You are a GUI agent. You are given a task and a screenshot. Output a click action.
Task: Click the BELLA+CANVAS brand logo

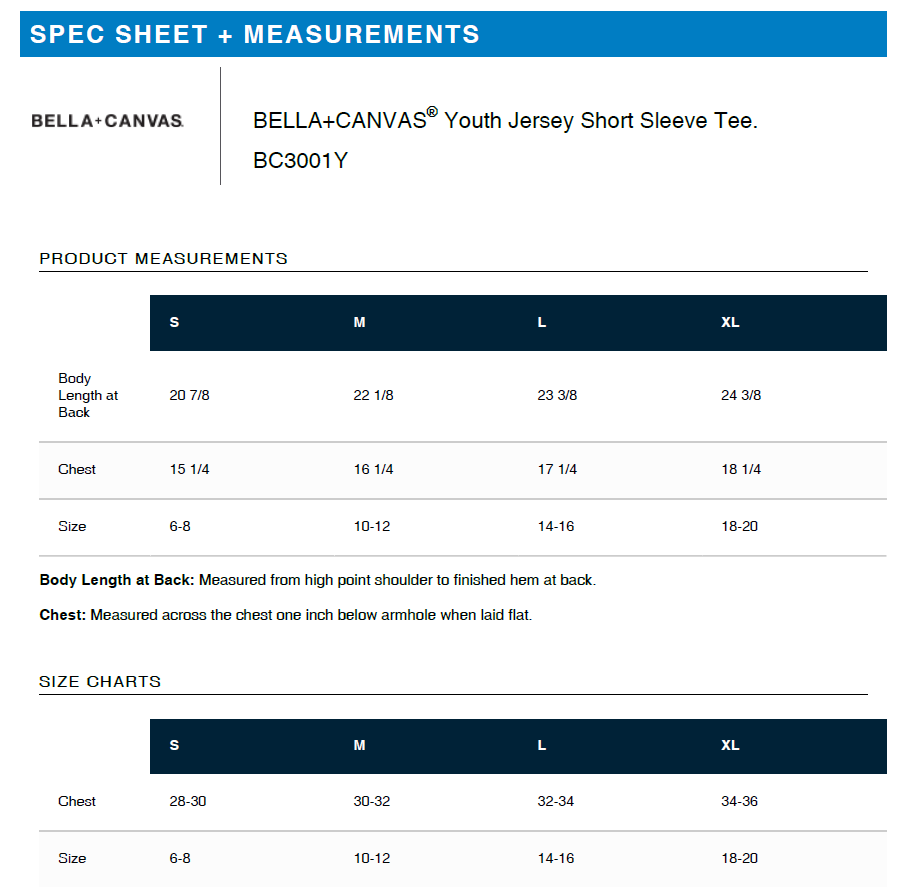coord(107,120)
